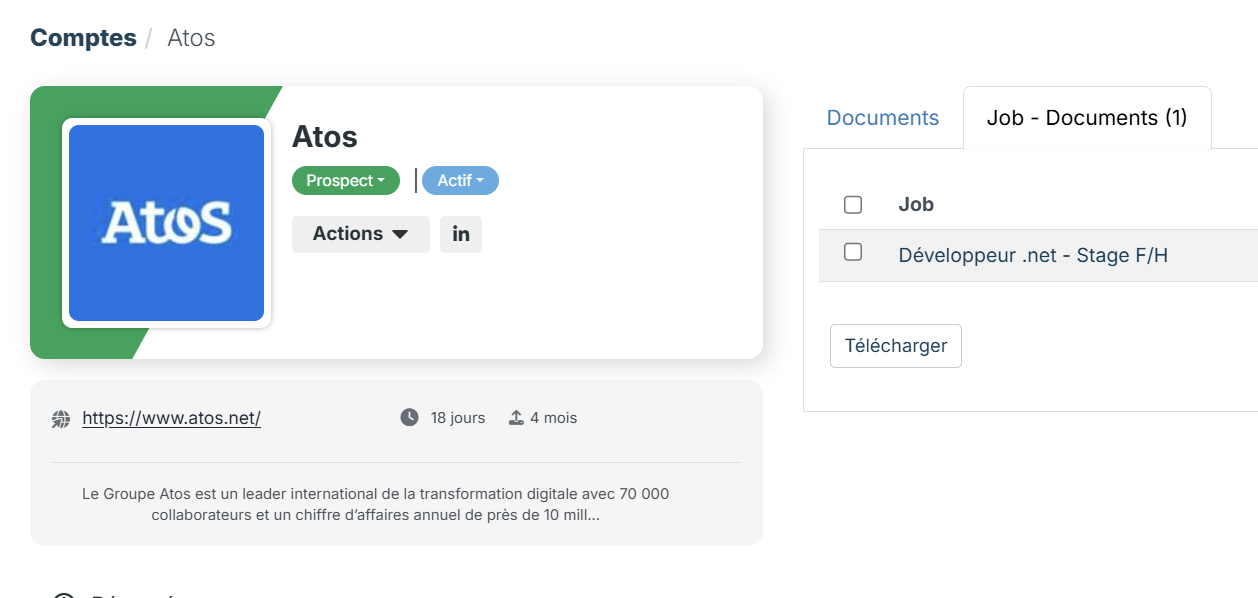Click the Le Groupe Atos description text
Screen dimensions: 1258x598
coord(376,505)
